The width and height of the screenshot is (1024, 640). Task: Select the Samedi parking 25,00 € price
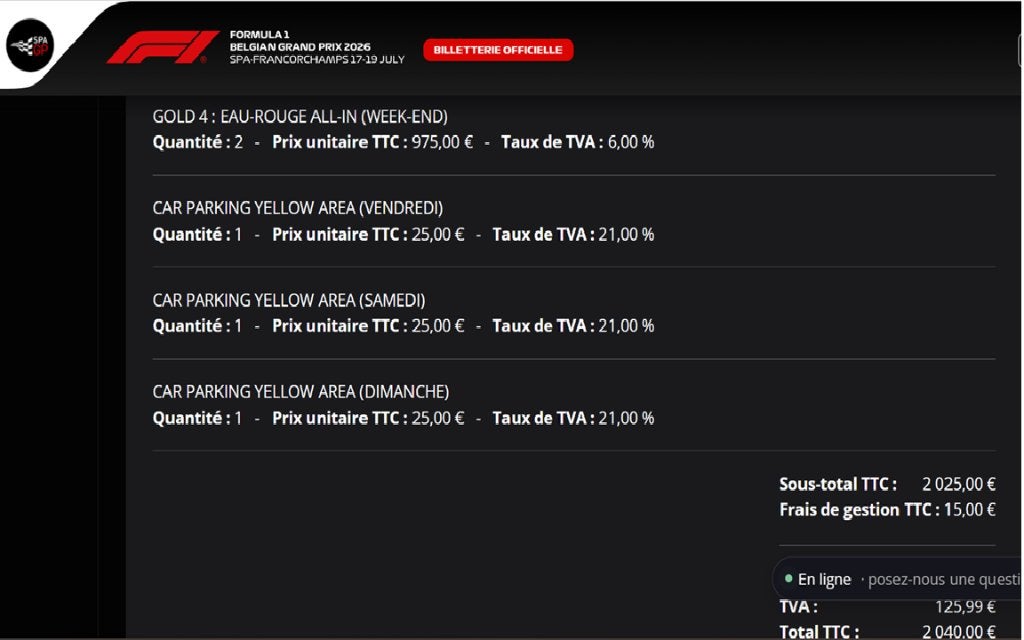[x=438, y=326]
